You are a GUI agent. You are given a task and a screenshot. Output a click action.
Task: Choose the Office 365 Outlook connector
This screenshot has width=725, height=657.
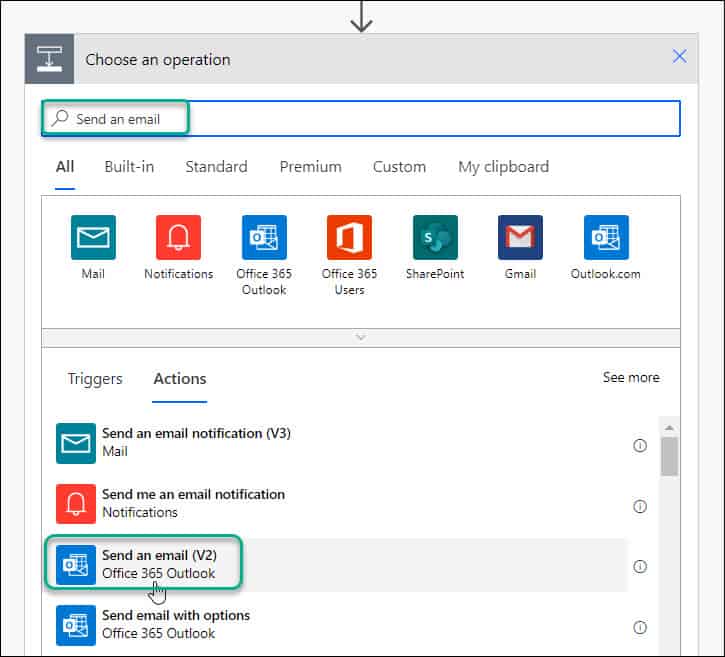click(x=264, y=237)
